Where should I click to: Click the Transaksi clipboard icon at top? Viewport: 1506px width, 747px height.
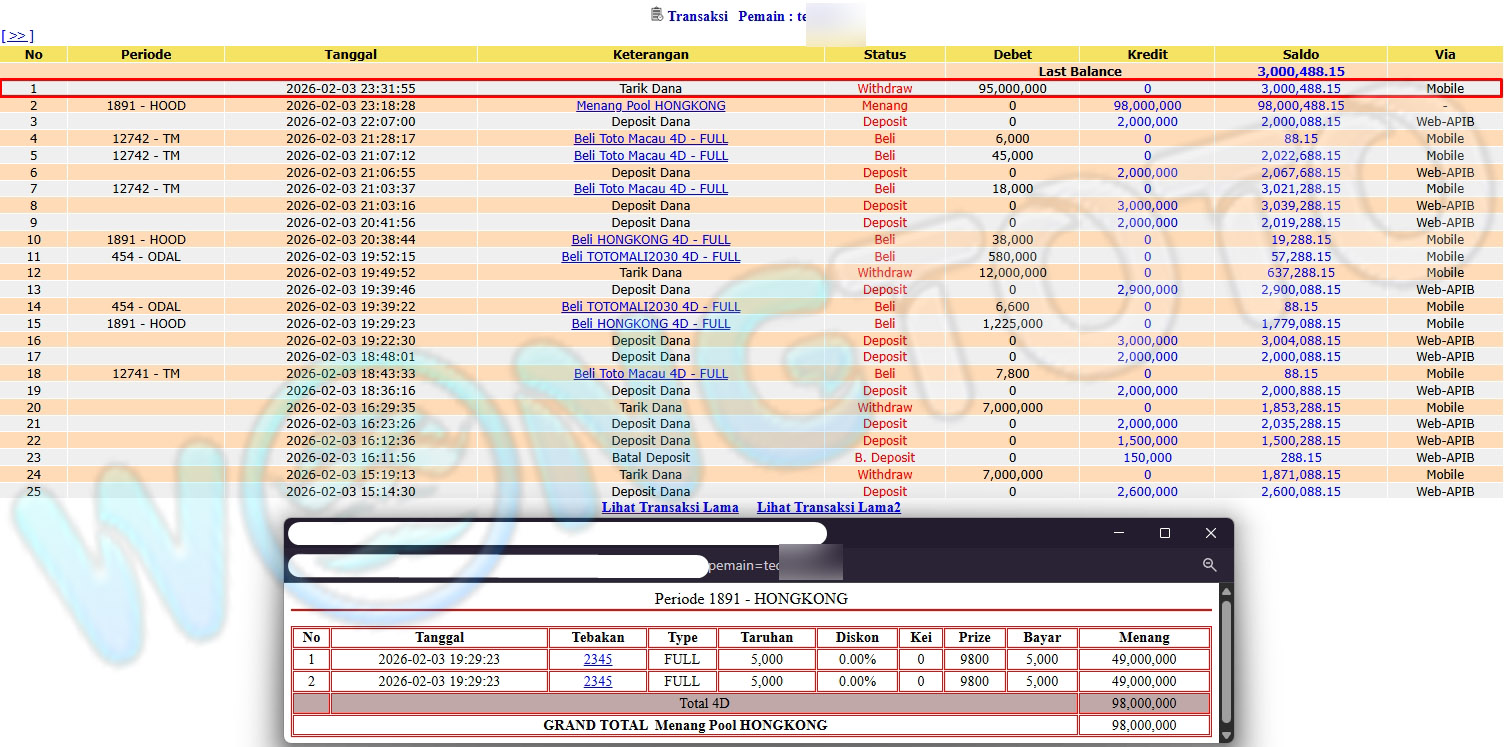click(x=656, y=14)
